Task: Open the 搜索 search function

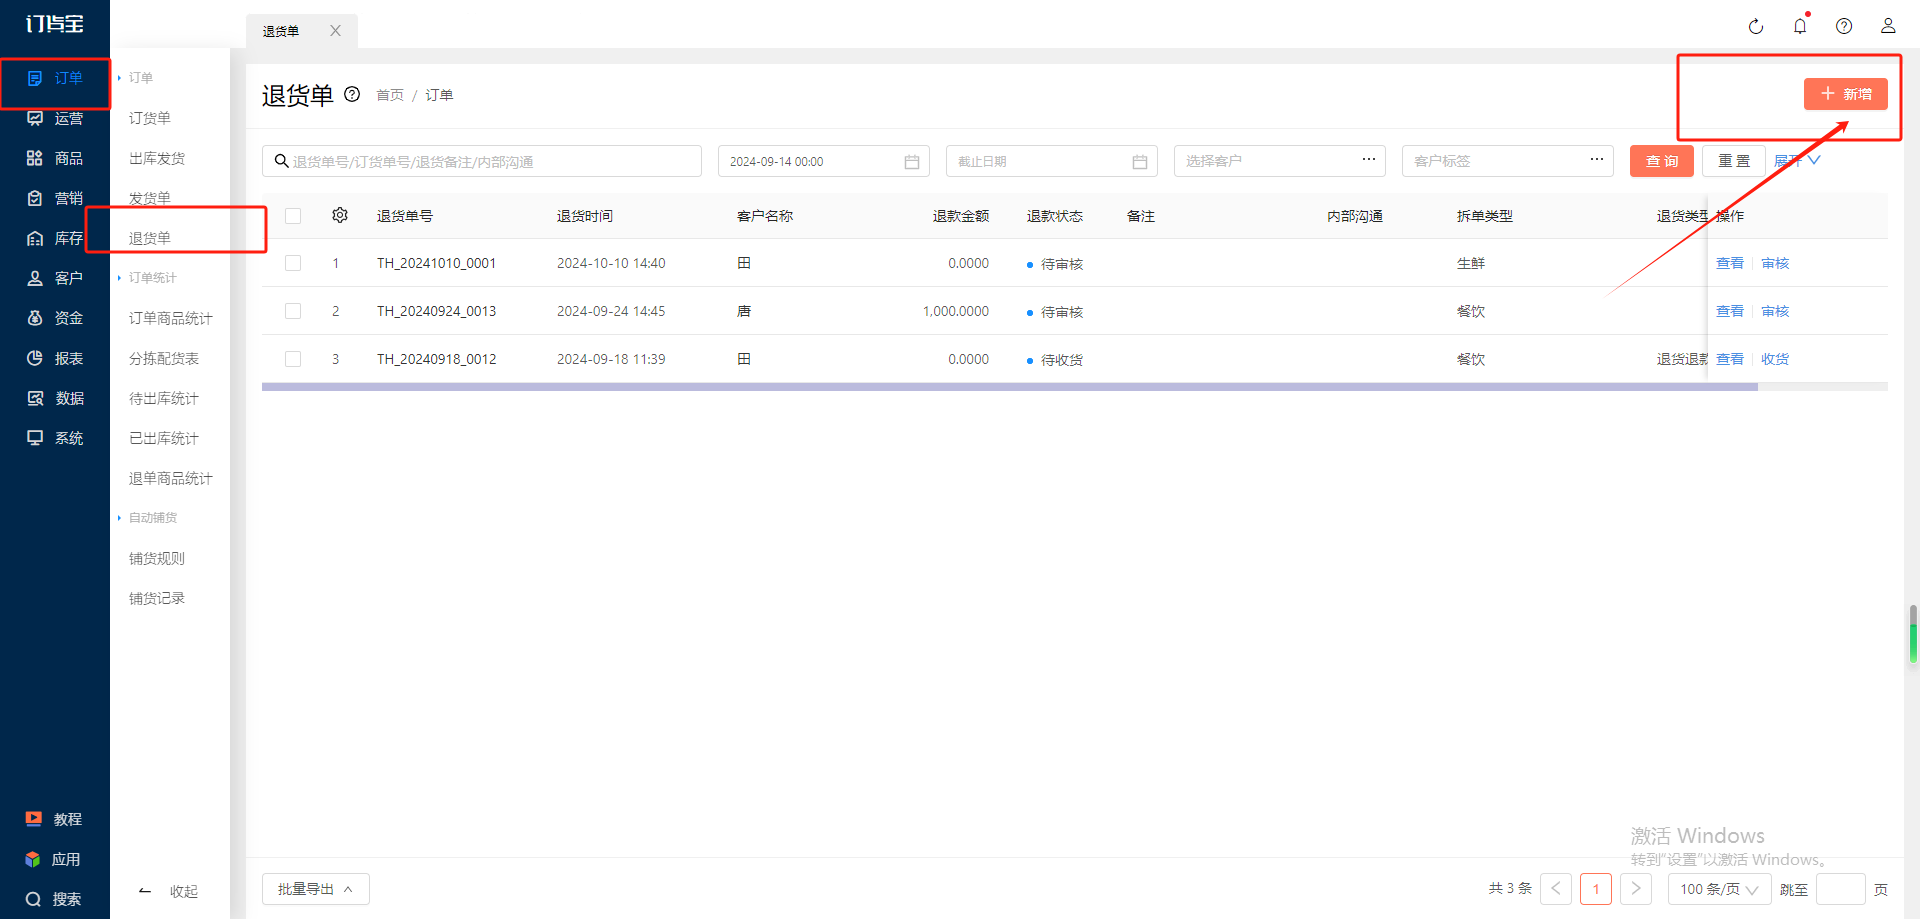Action: (55, 899)
